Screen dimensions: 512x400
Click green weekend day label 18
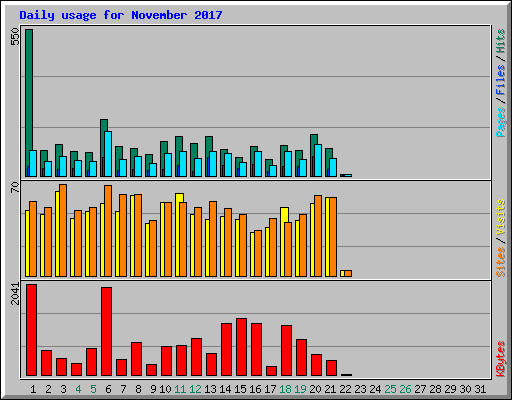tap(285, 389)
